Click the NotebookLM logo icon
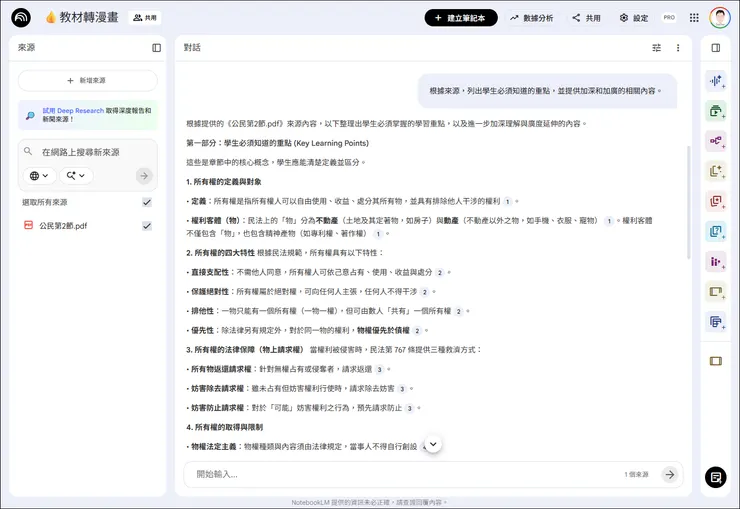 21,18
